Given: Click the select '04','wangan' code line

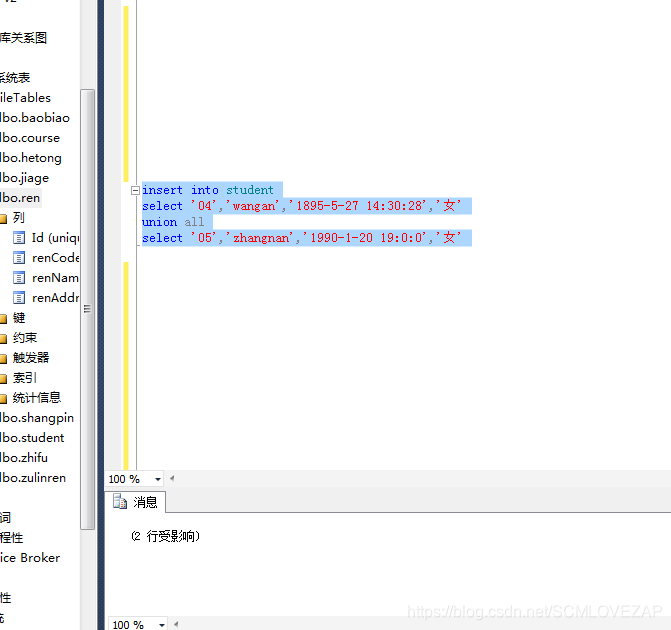Looking at the screenshot, I should (x=302, y=206).
